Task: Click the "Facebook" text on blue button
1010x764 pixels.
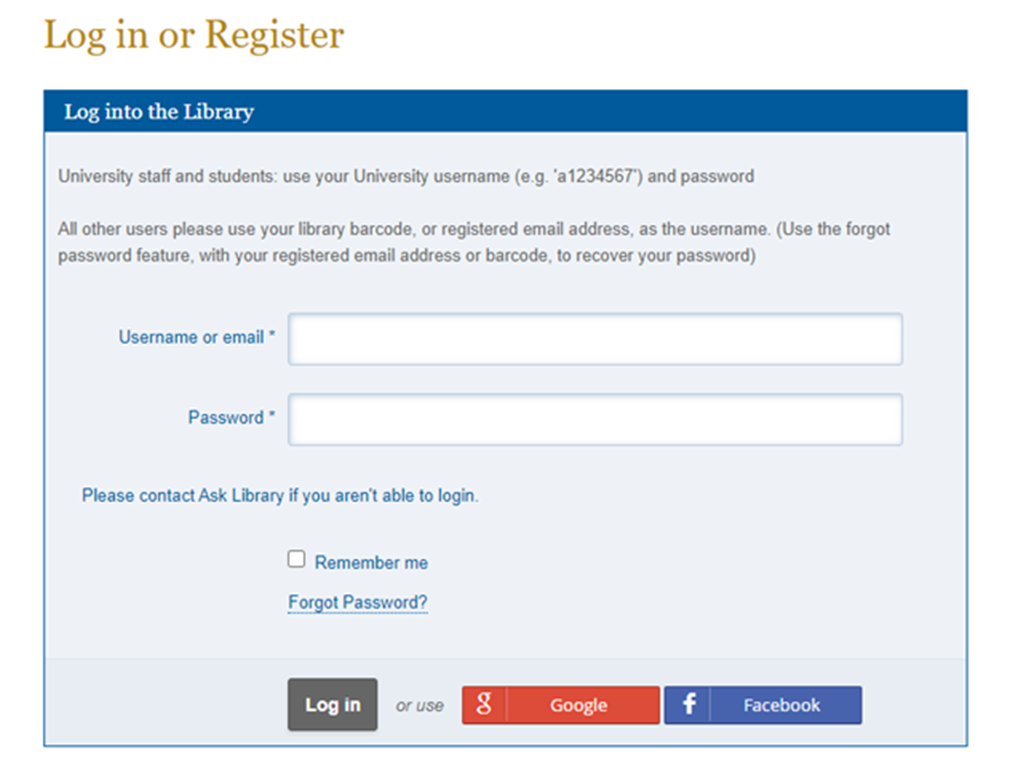Action: coord(781,706)
